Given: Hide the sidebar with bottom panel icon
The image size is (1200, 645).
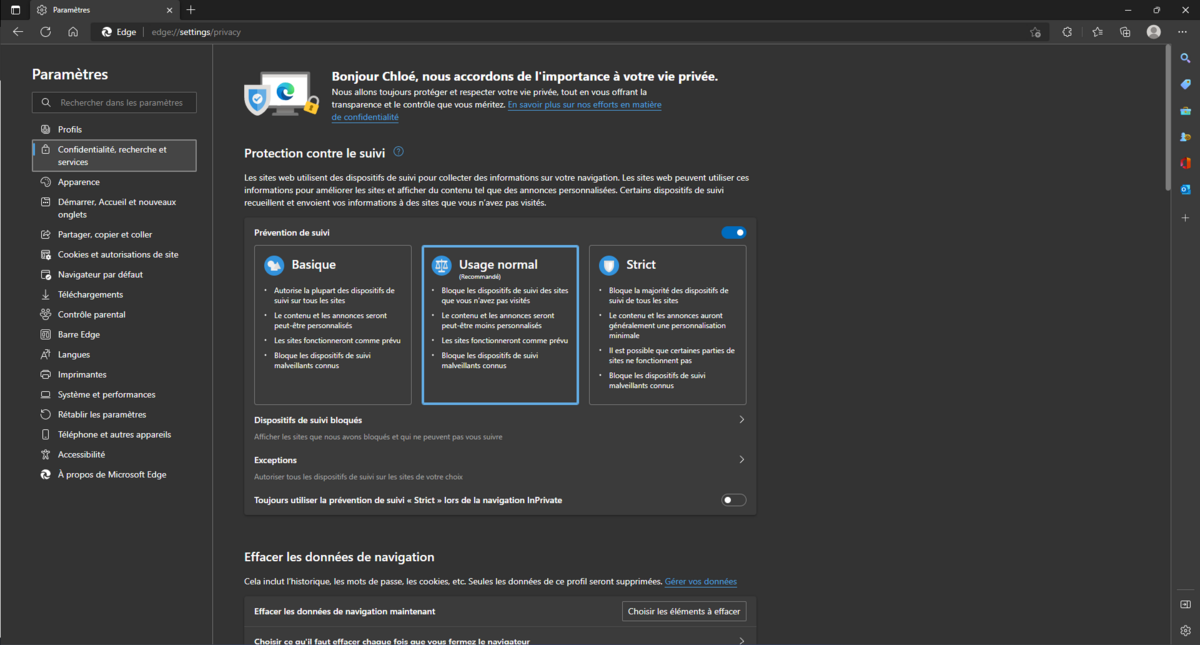Looking at the screenshot, I should [1186, 604].
